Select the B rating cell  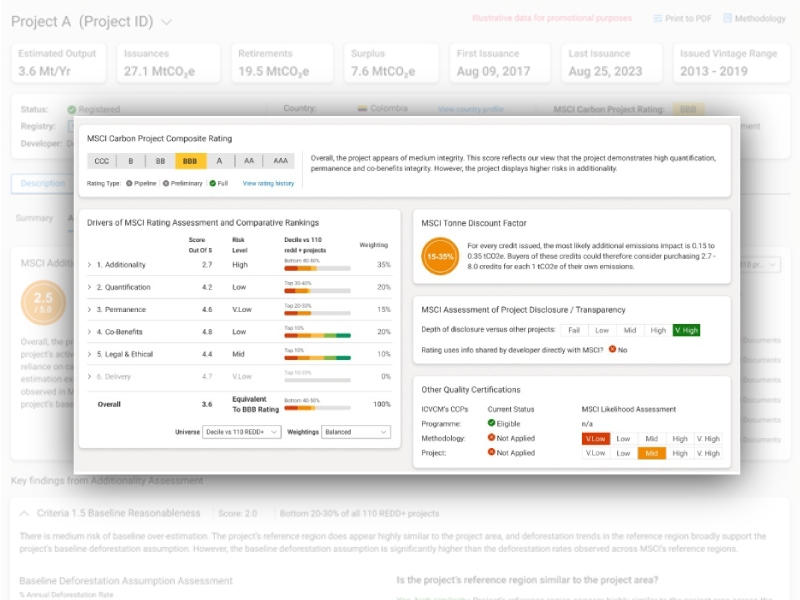point(131,161)
